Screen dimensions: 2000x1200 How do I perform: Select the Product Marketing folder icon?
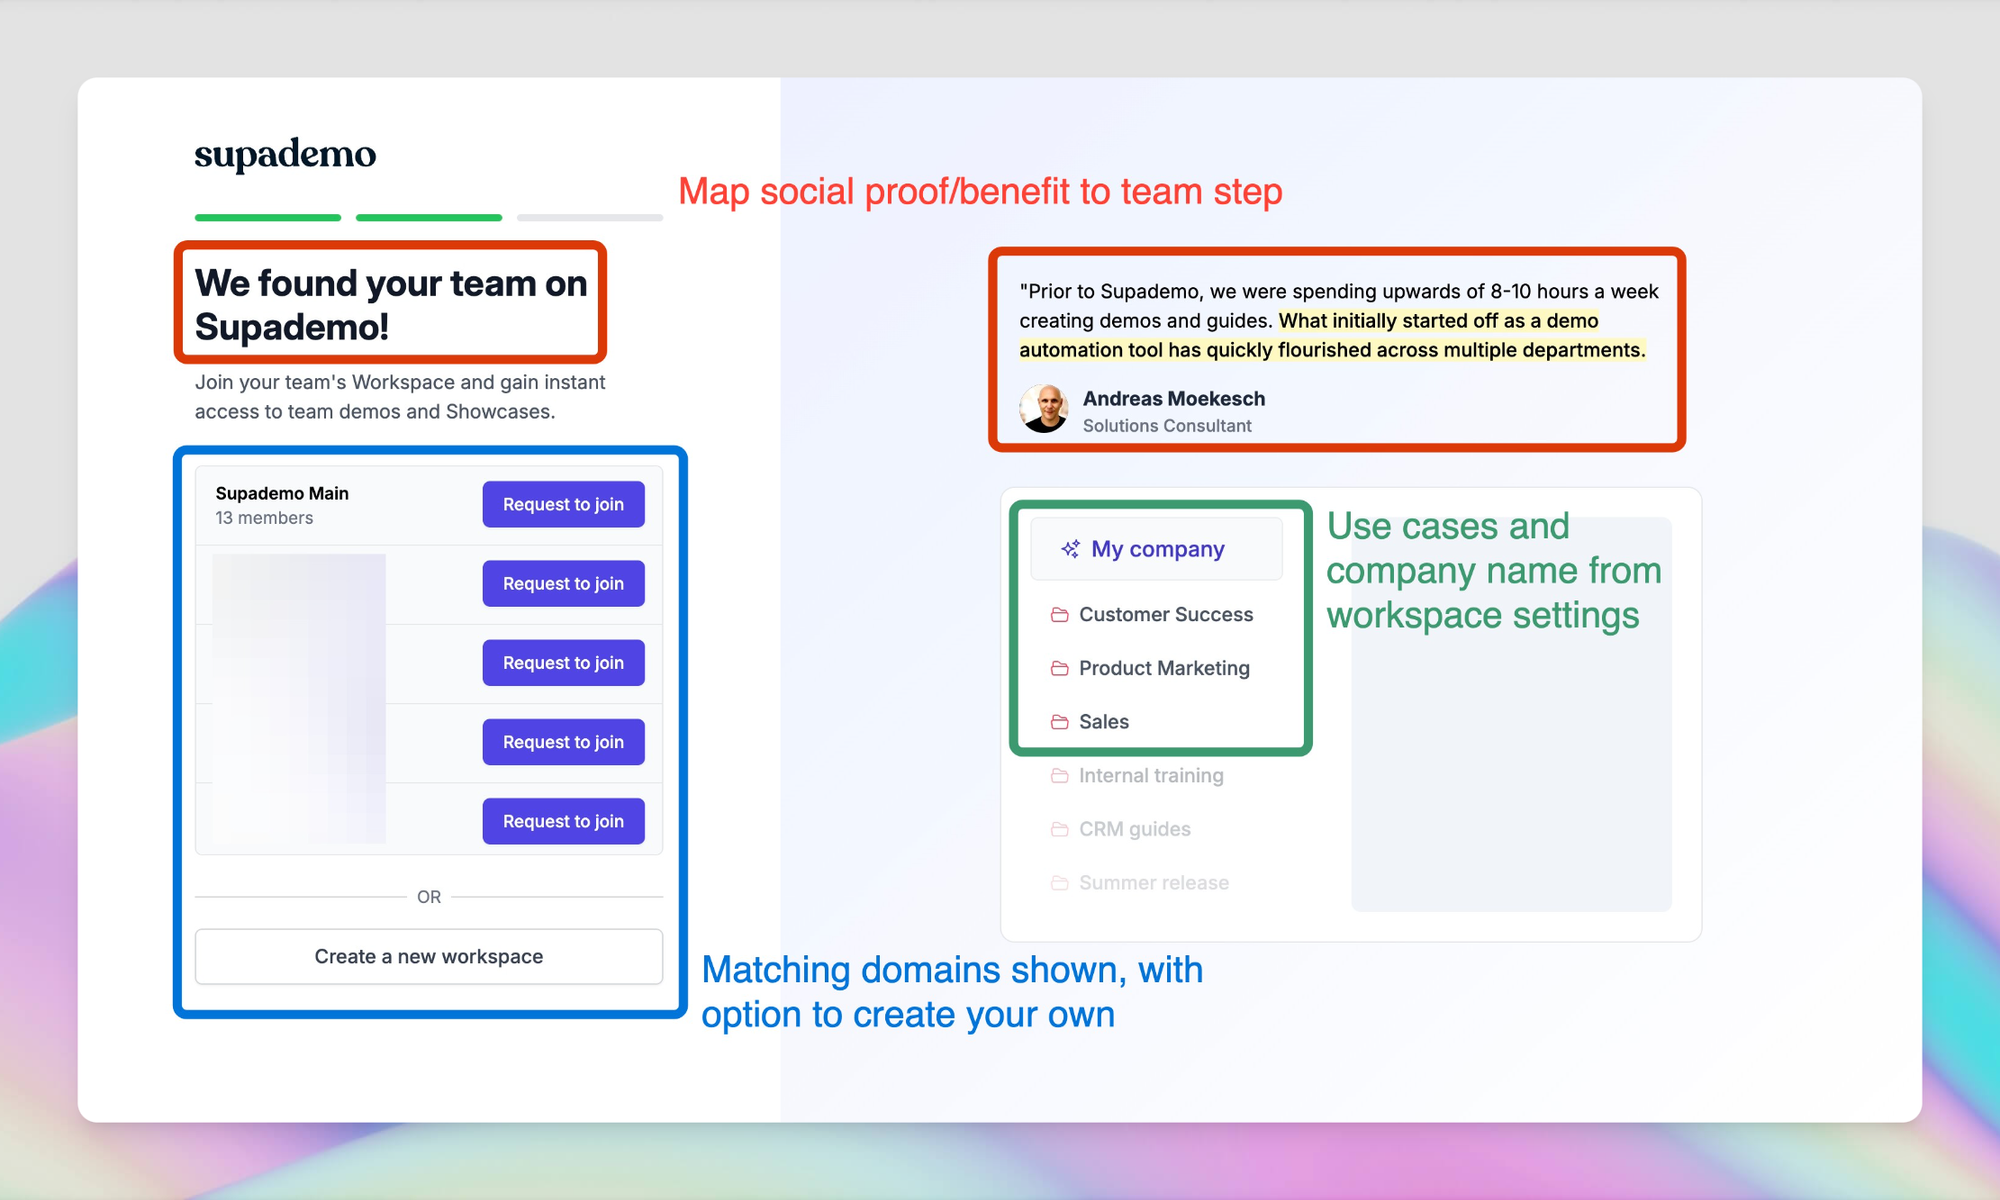[x=1060, y=668]
